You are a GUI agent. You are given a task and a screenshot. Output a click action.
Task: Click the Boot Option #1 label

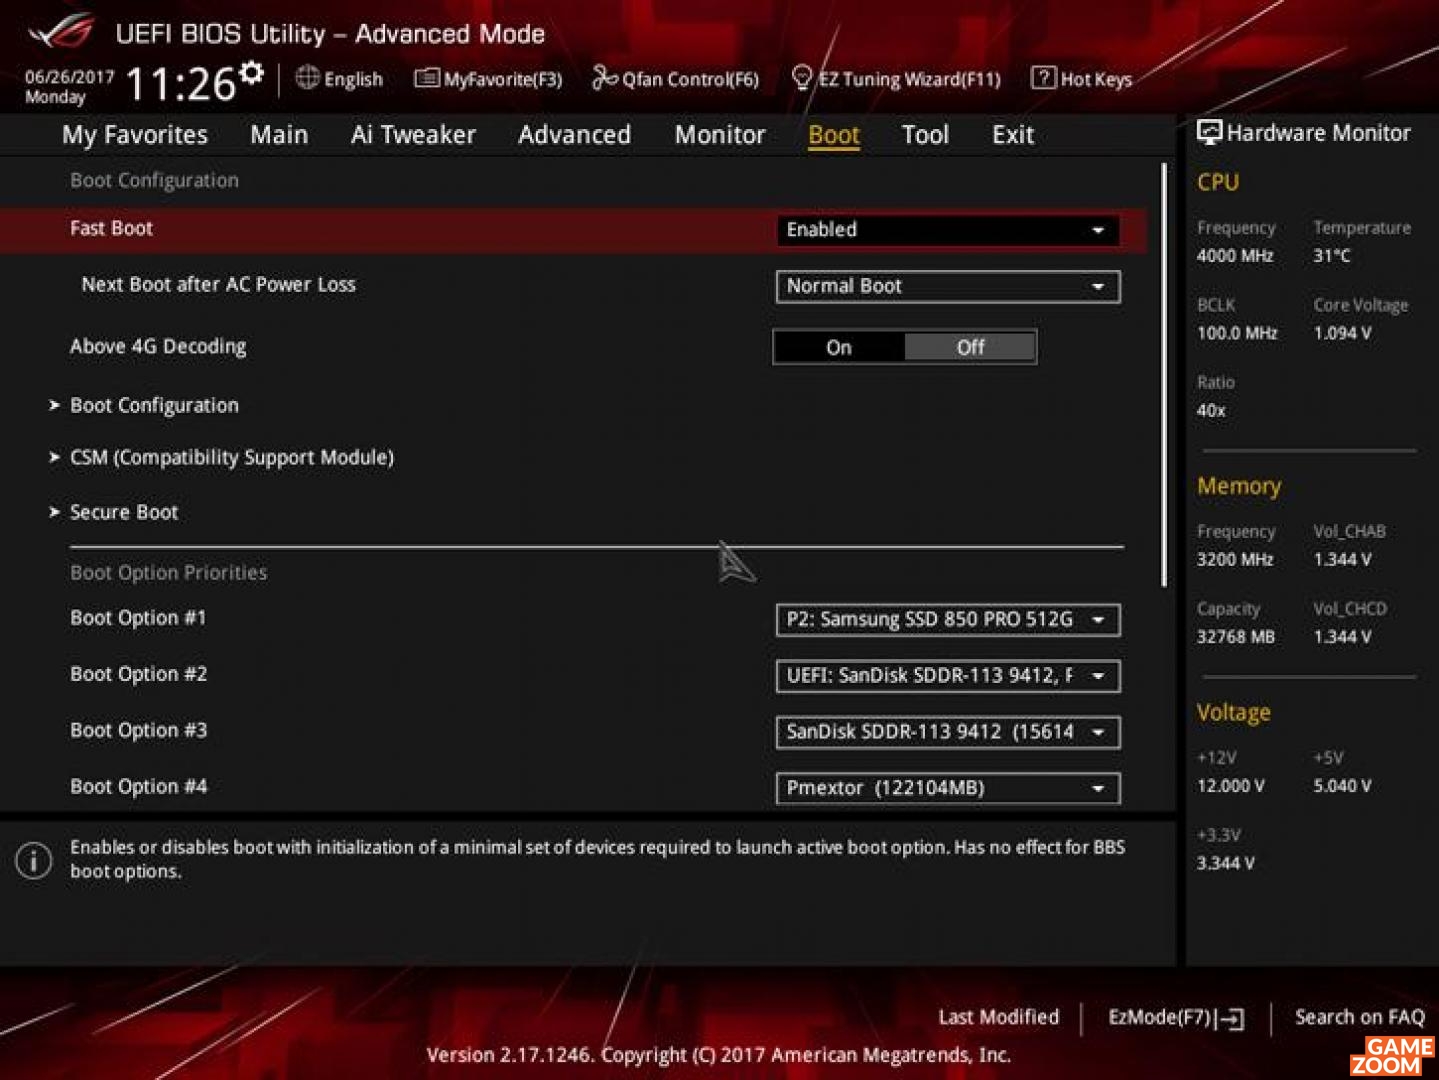pos(138,618)
